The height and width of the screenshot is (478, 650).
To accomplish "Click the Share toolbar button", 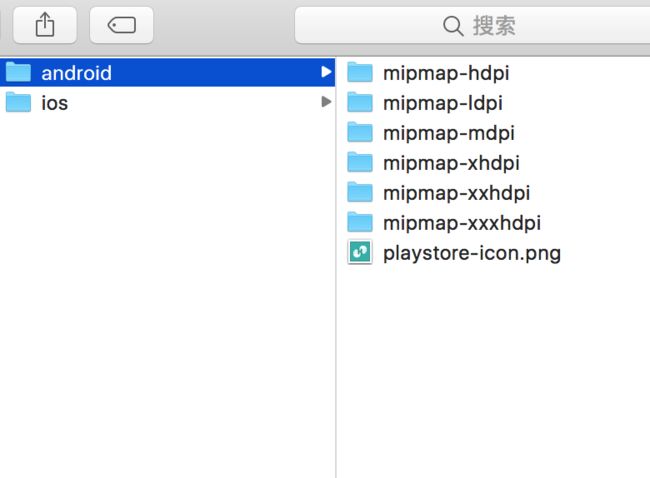I will [45, 25].
